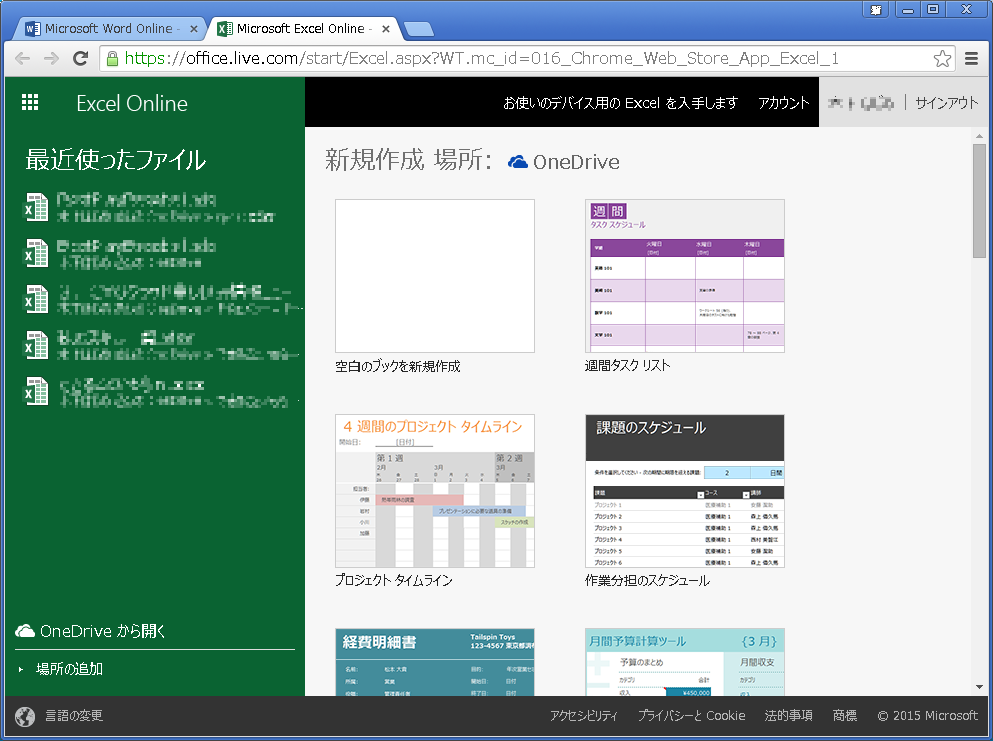Click the blurred user name beside サインアウト
Screen dimensions: 993x741
tap(861, 103)
